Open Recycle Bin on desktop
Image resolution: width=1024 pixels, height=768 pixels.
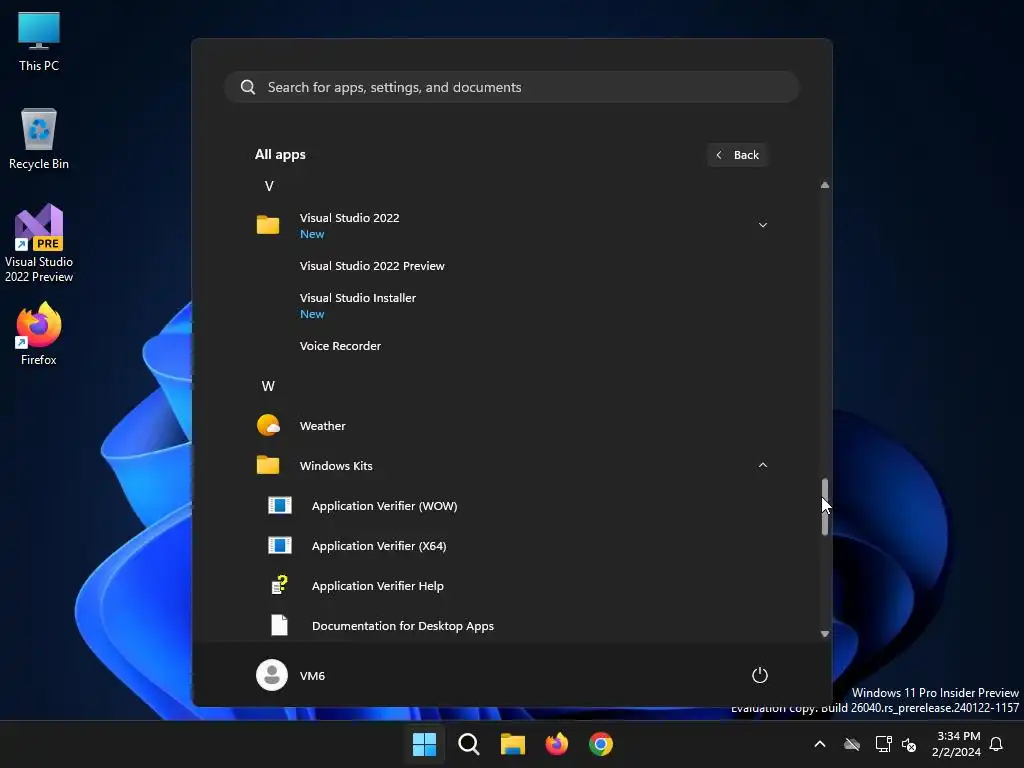coord(39,138)
